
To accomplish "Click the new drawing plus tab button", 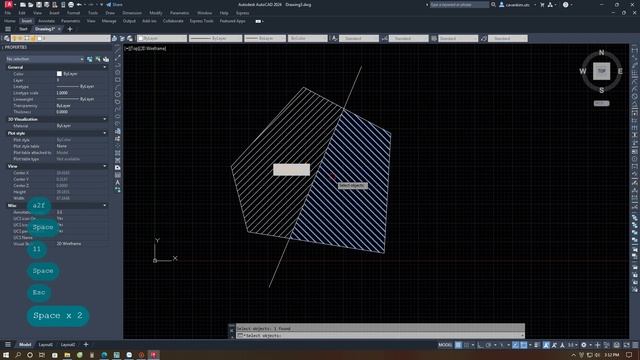I will click(70, 29).
